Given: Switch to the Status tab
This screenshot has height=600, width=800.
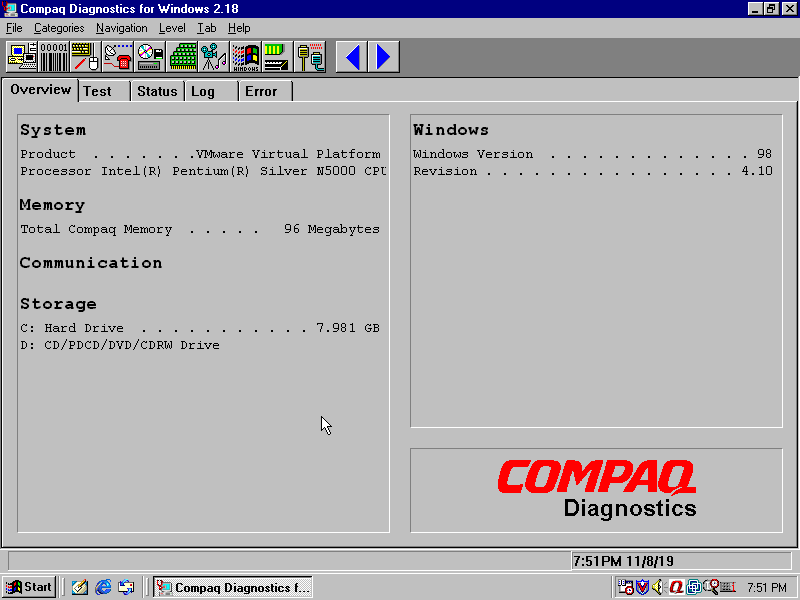Looking at the screenshot, I should point(157,91).
